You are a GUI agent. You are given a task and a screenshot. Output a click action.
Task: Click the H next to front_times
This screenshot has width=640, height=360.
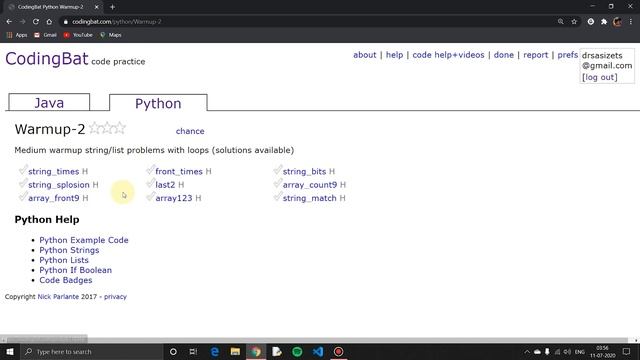pos(209,171)
